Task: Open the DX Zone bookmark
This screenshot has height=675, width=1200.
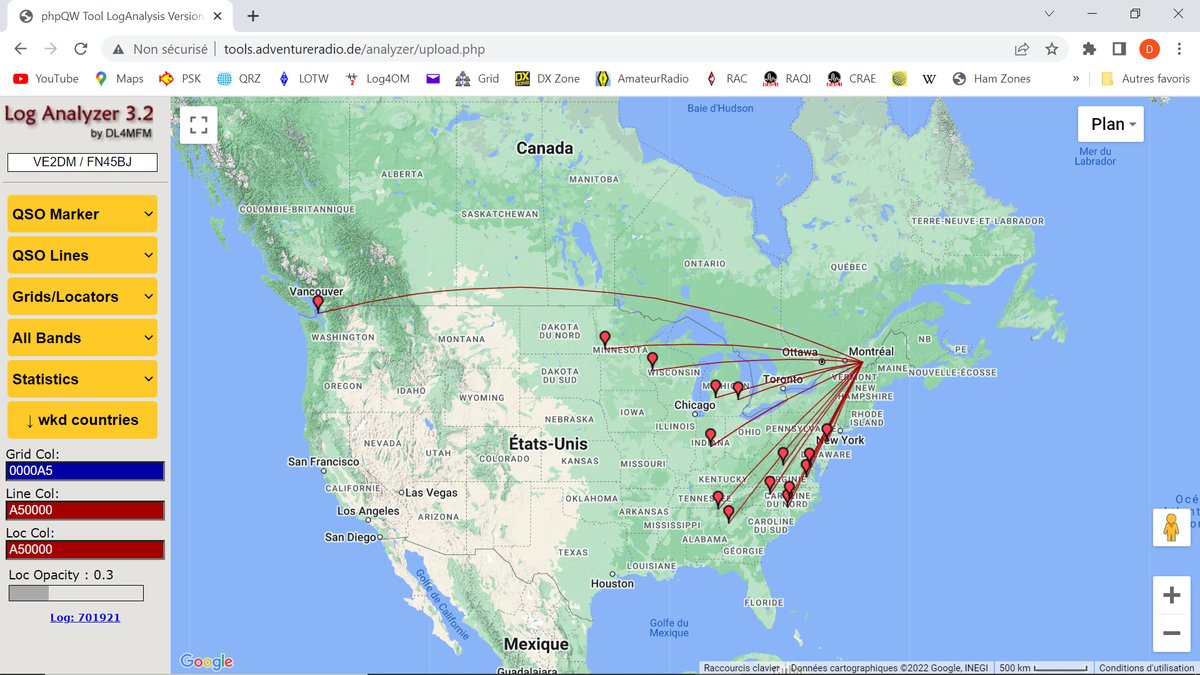Action: 546,78
